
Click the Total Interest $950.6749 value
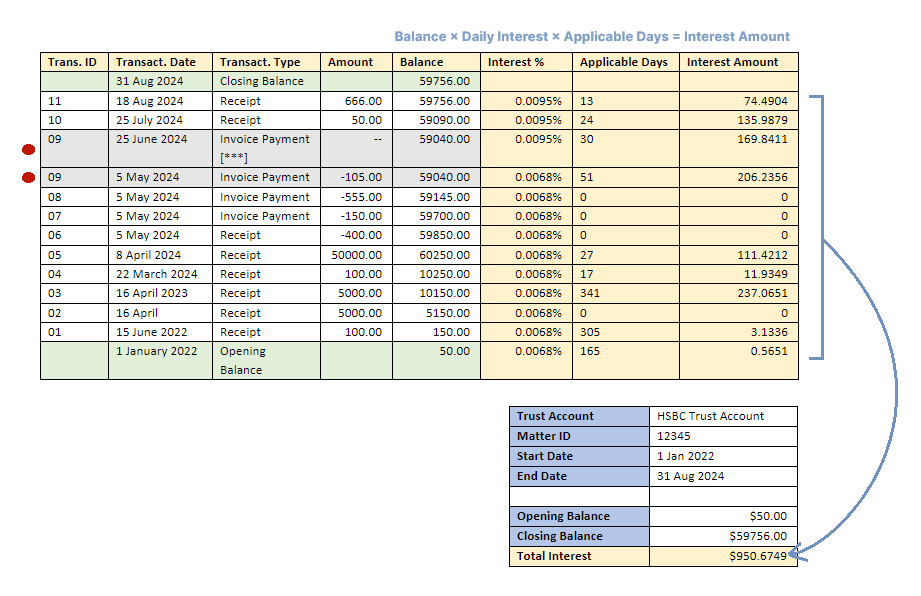coord(723,556)
